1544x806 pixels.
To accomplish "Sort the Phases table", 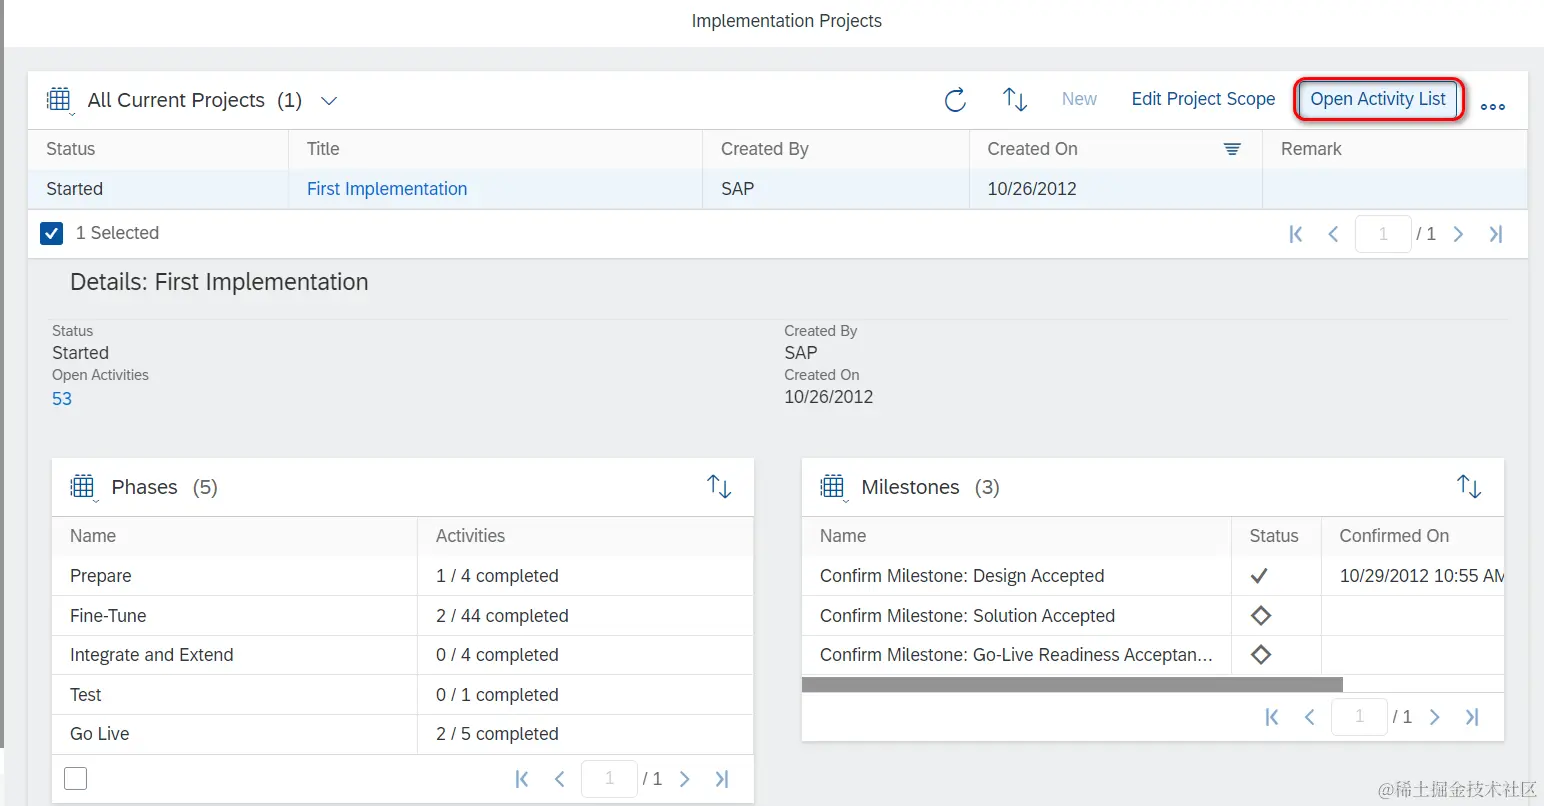I will (x=719, y=487).
